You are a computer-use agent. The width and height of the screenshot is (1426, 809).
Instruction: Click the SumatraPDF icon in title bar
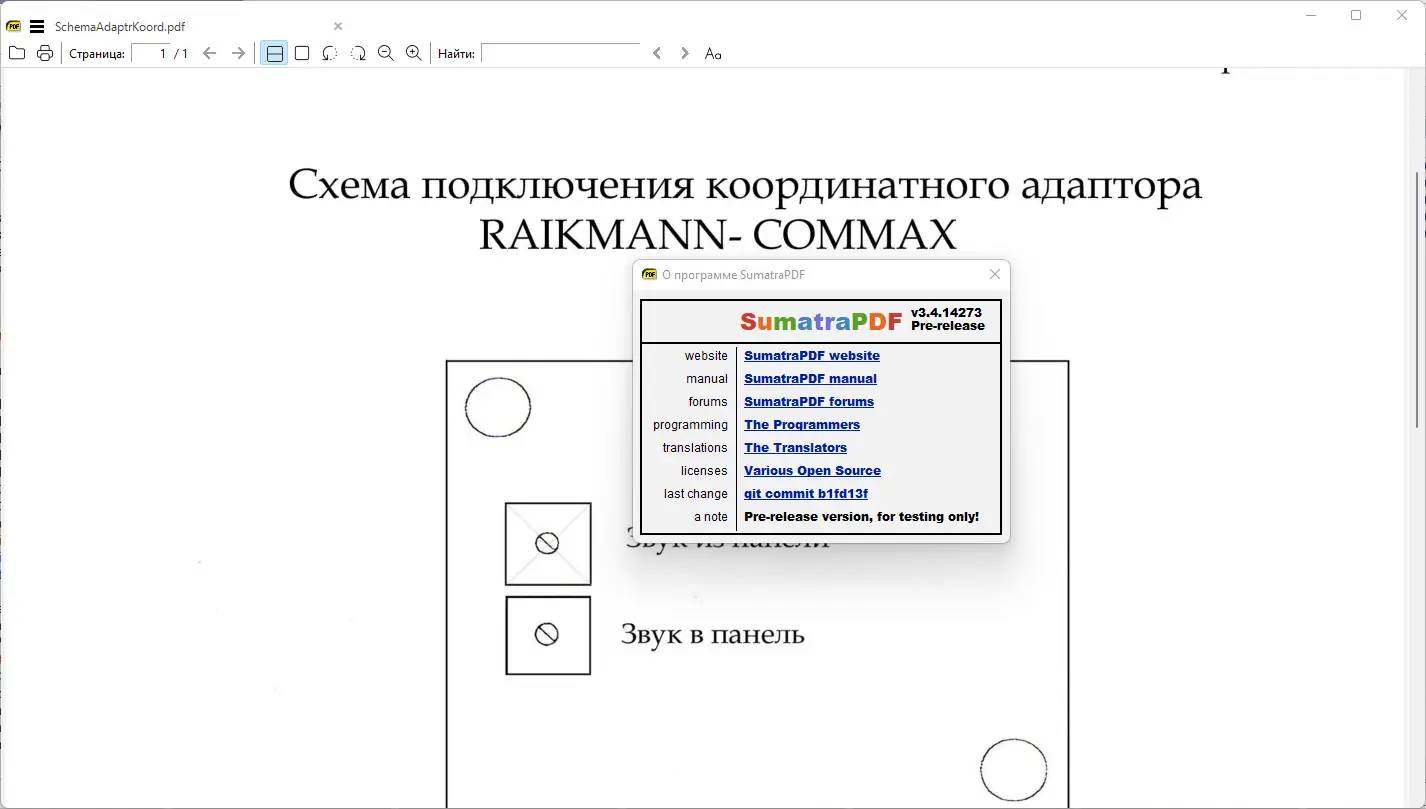click(14, 26)
